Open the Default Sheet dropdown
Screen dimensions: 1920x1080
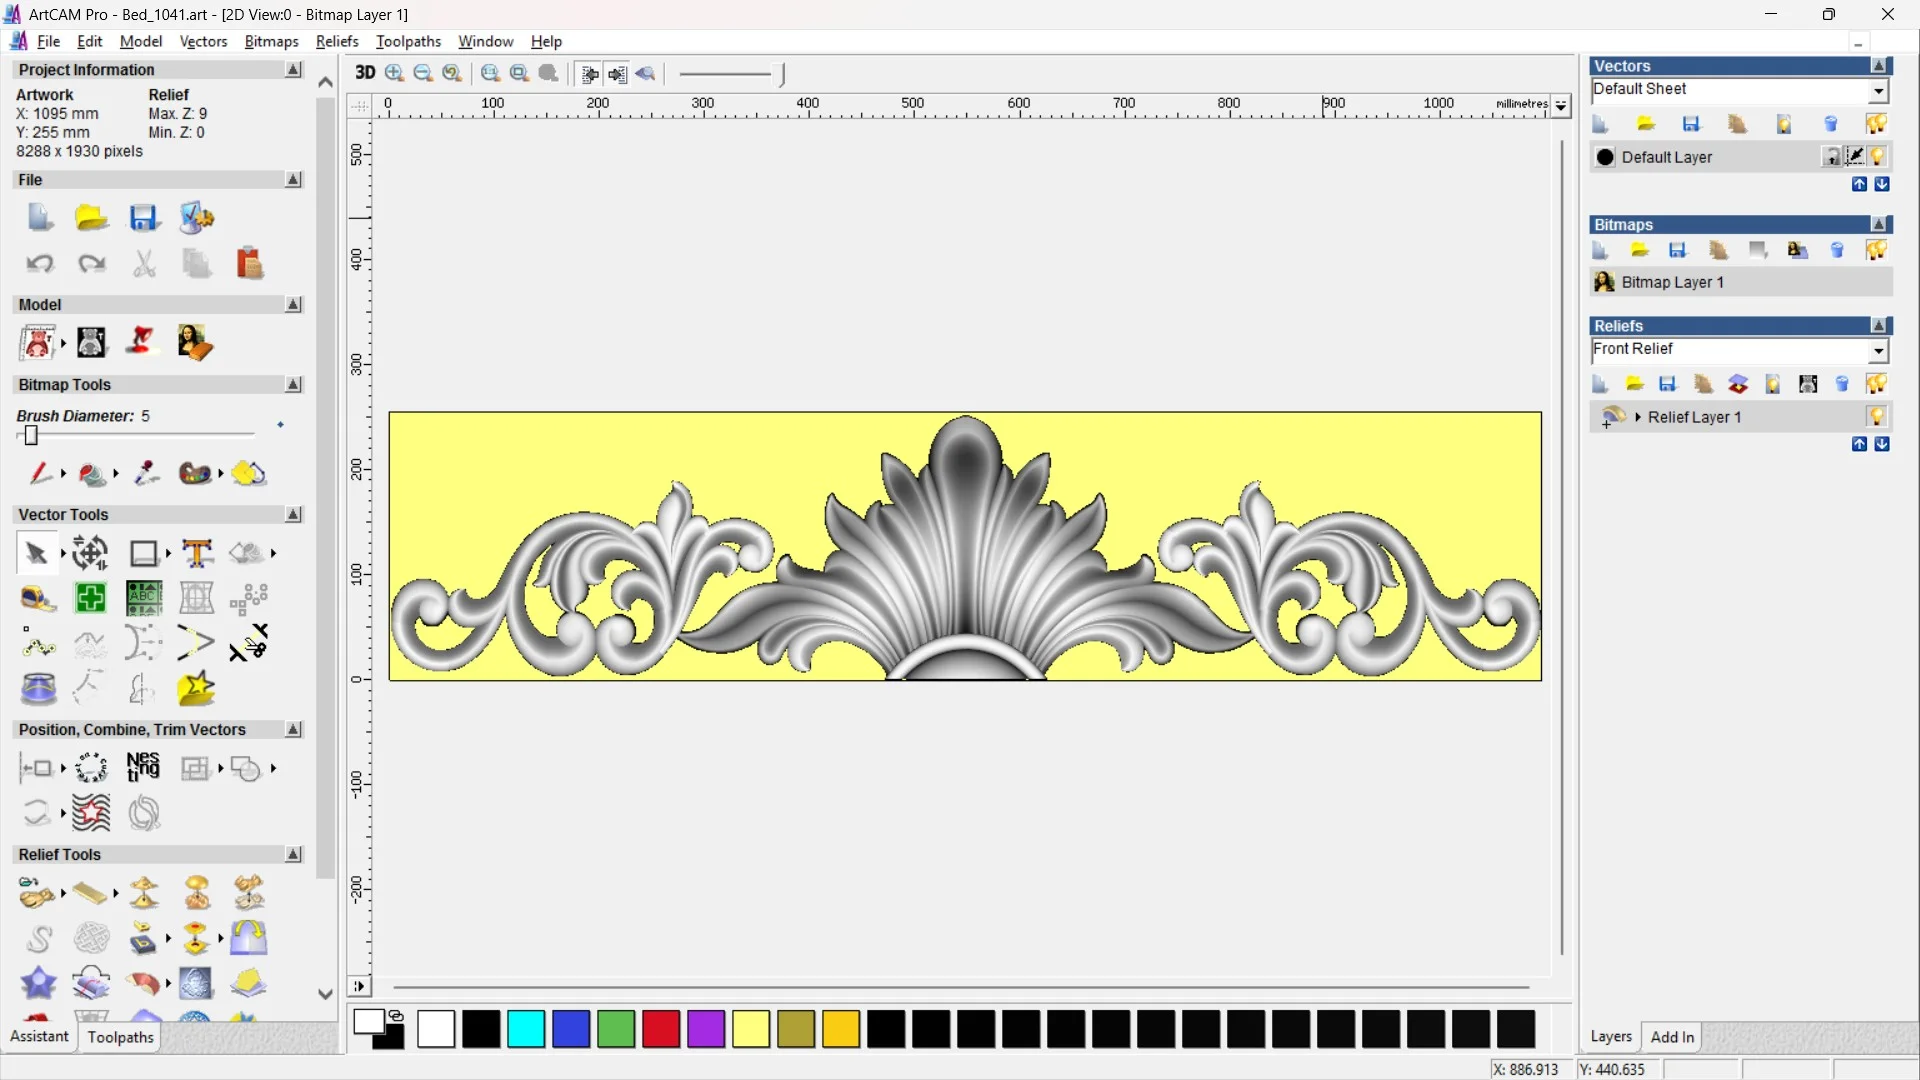(x=1878, y=91)
